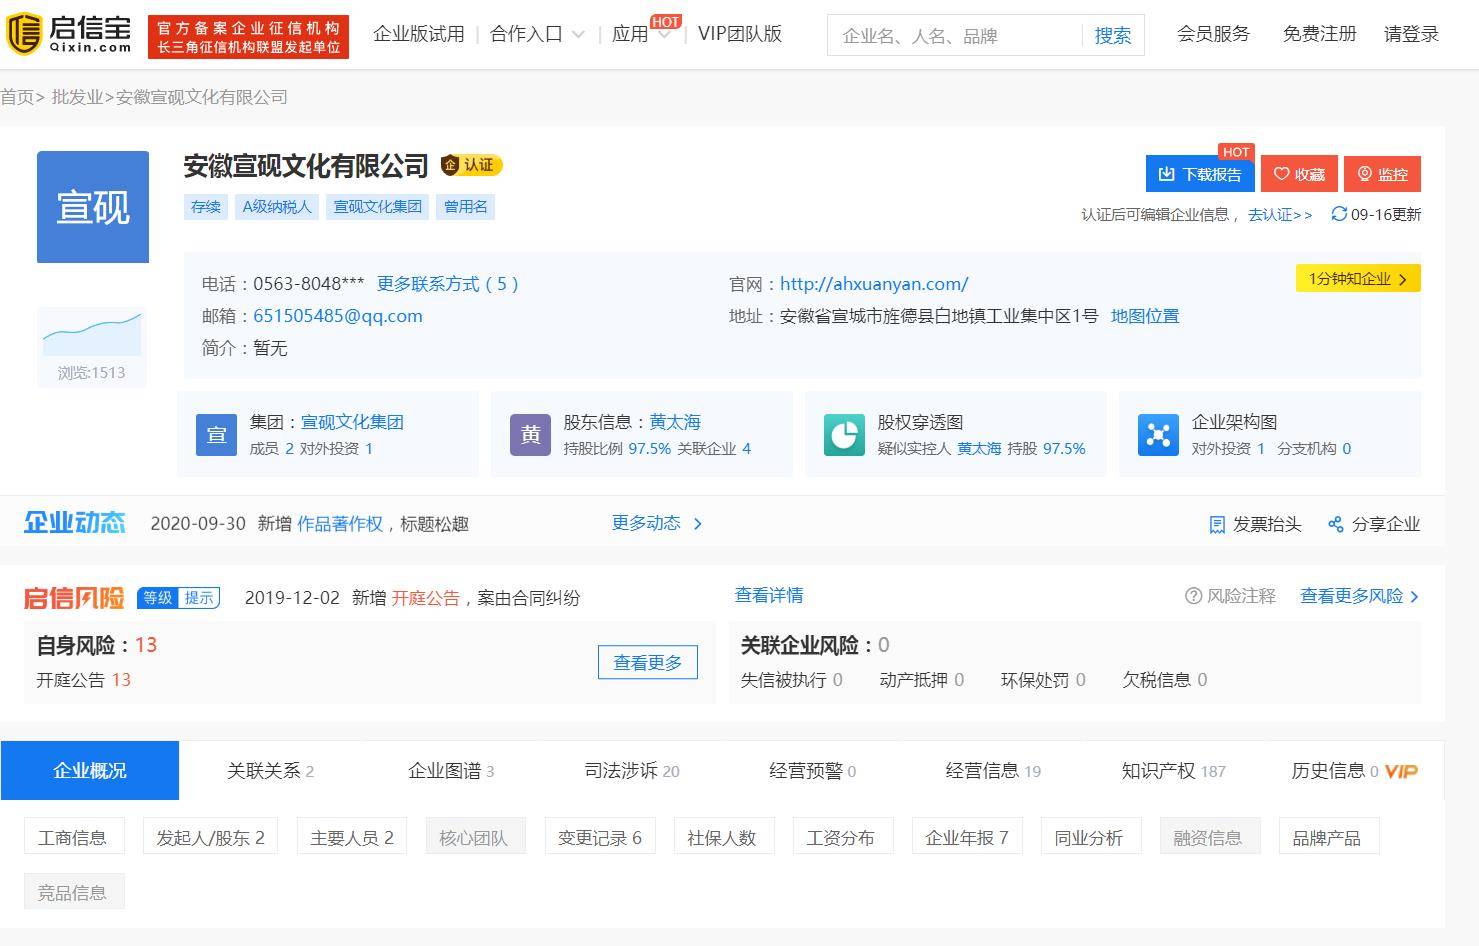Click the 下载报告 button
The height and width of the screenshot is (946, 1479).
pyautogui.click(x=1199, y=174)
